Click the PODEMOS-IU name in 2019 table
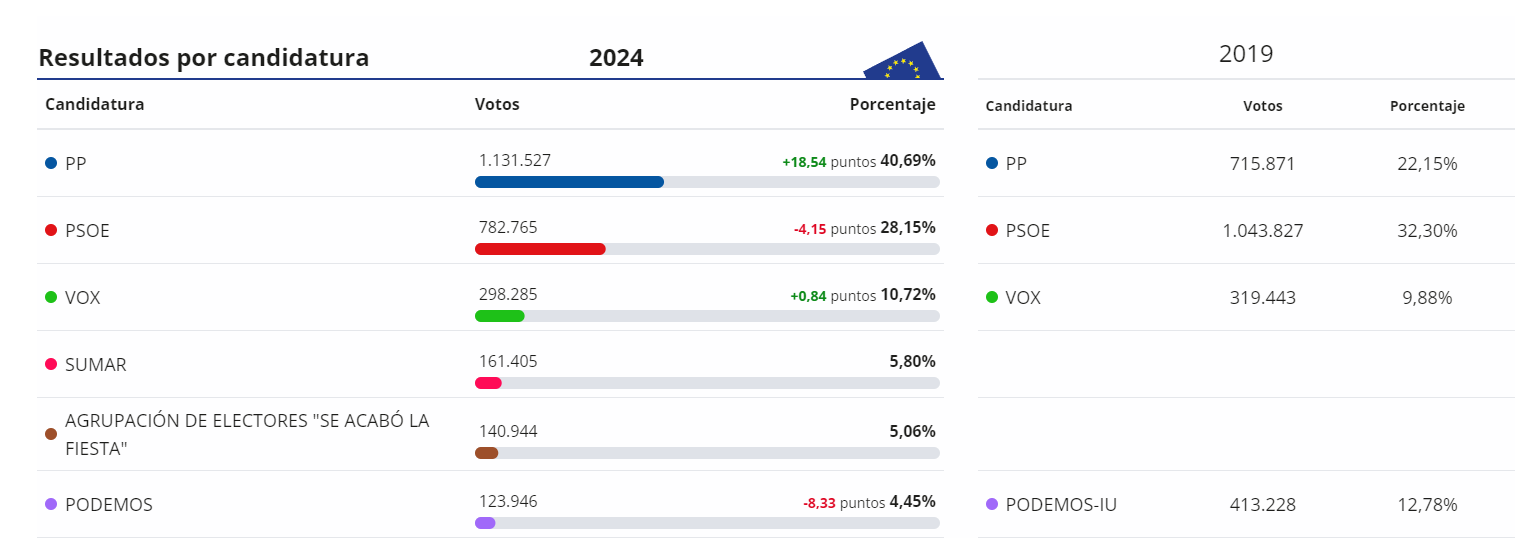Viewport: 1515px width, 538px height. tap(1061, 505)
